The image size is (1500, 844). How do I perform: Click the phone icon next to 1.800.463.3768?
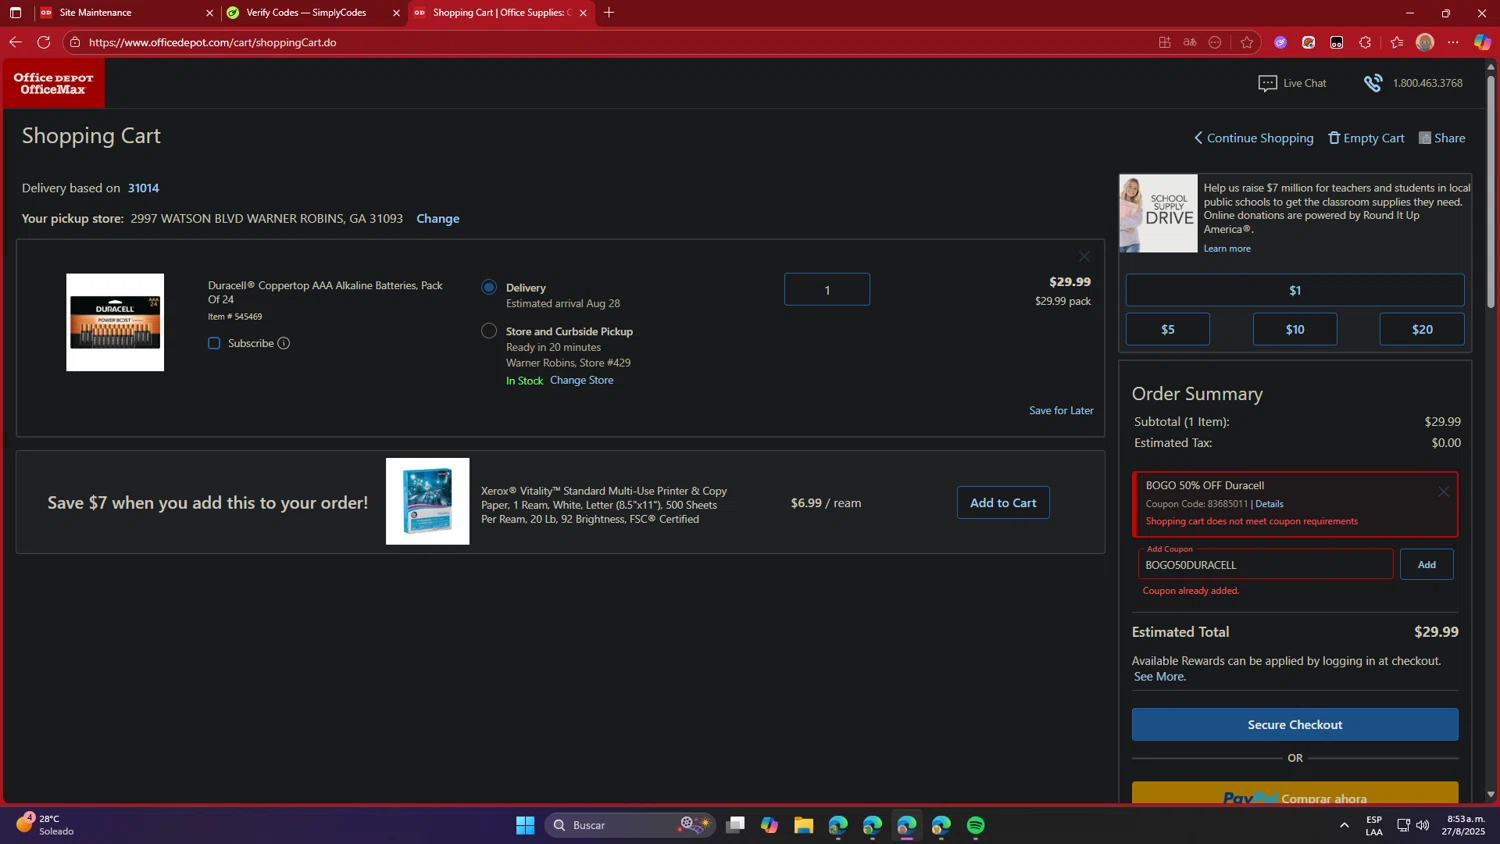[x=1373, y=83]
